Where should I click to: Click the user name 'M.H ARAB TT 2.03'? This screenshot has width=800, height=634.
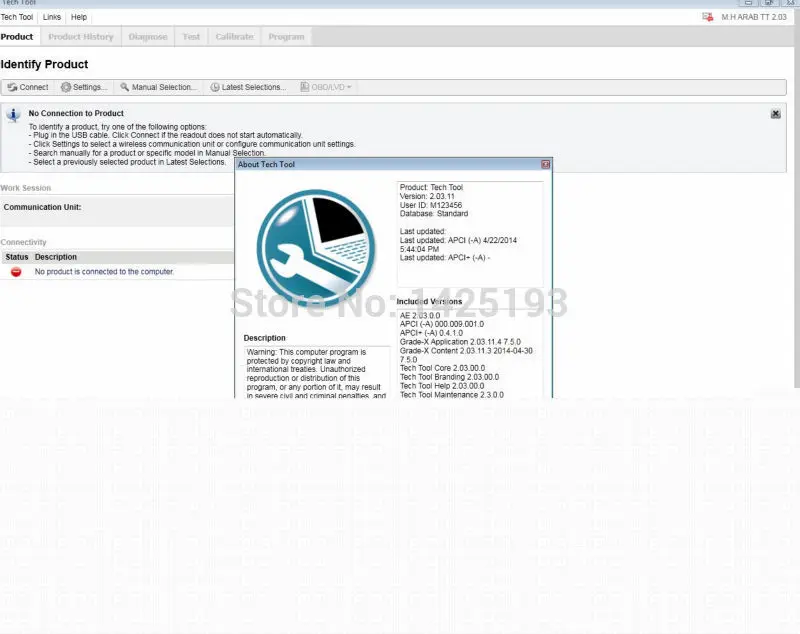point(754,17)
